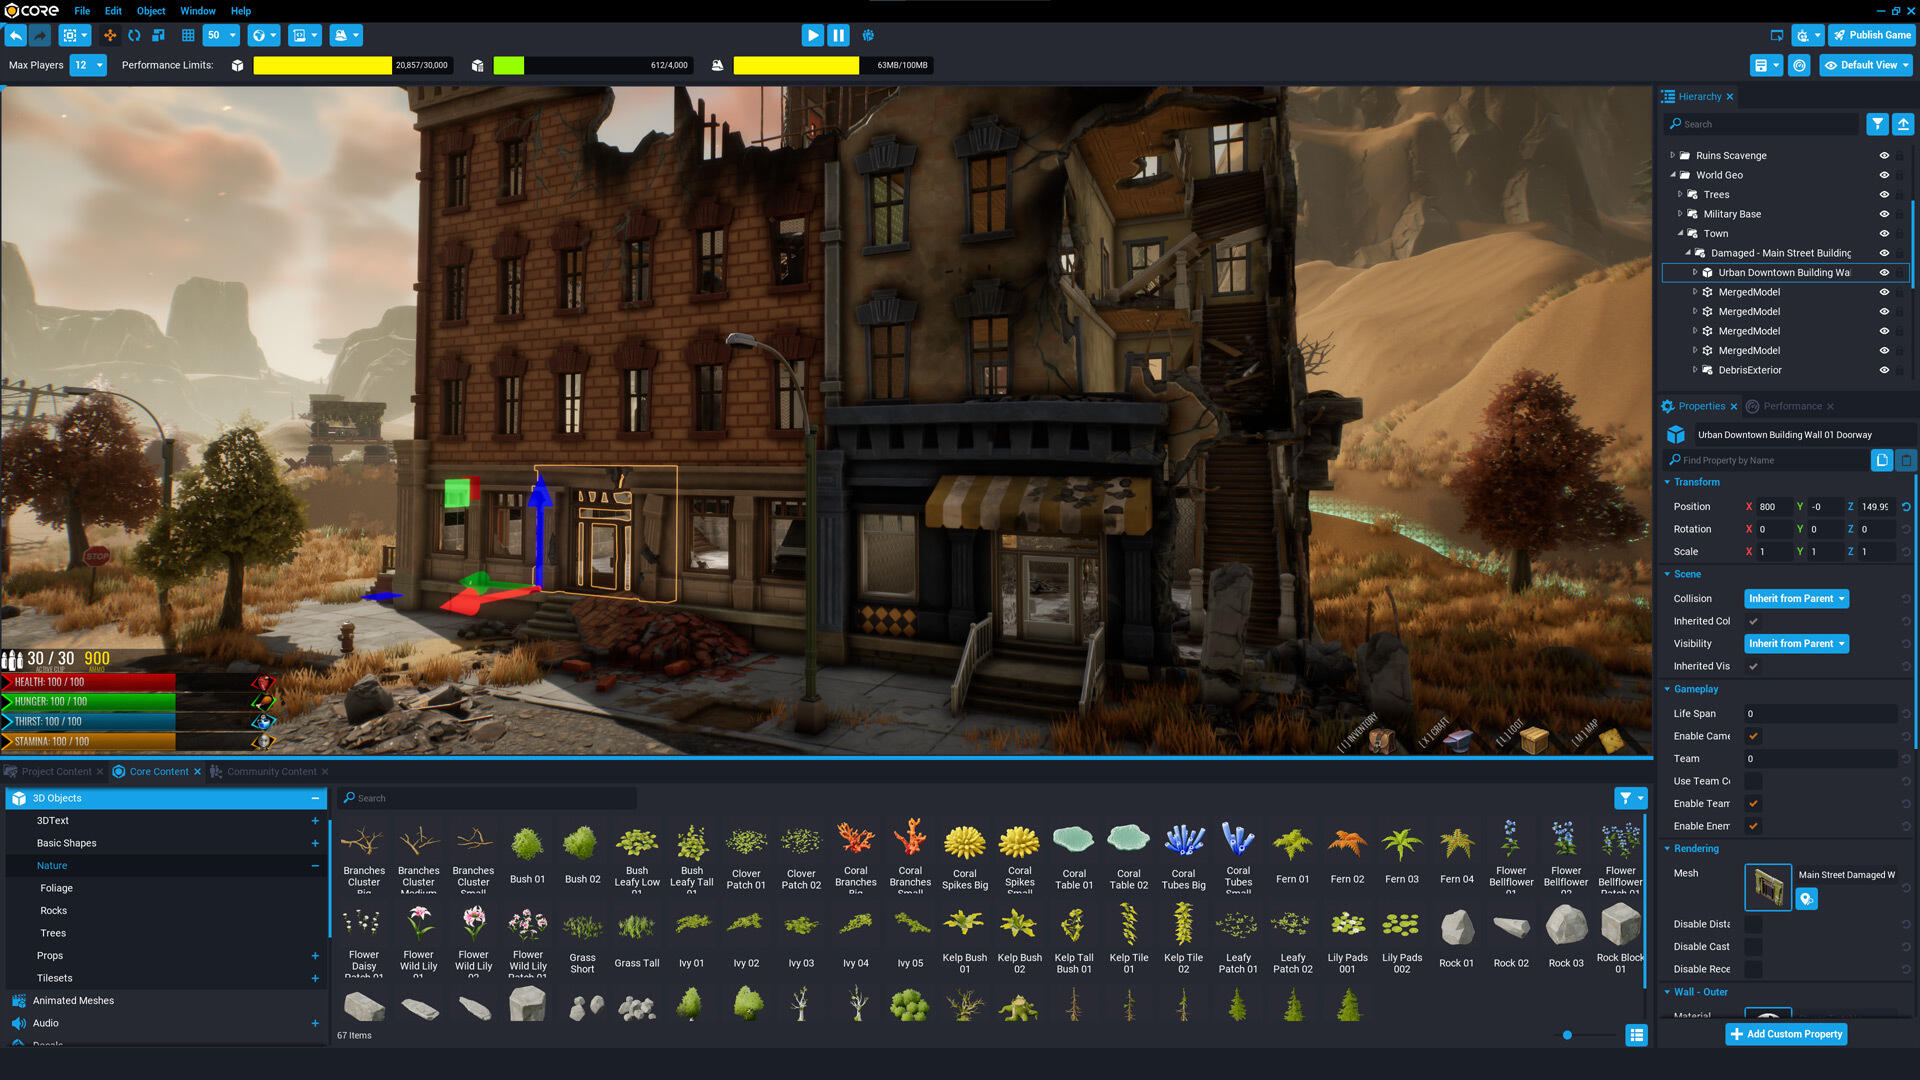The height and width of the screenshot is (1080, 1920).
Task: Open the Window menu in menu bar
Action: (x=196, y=11)
